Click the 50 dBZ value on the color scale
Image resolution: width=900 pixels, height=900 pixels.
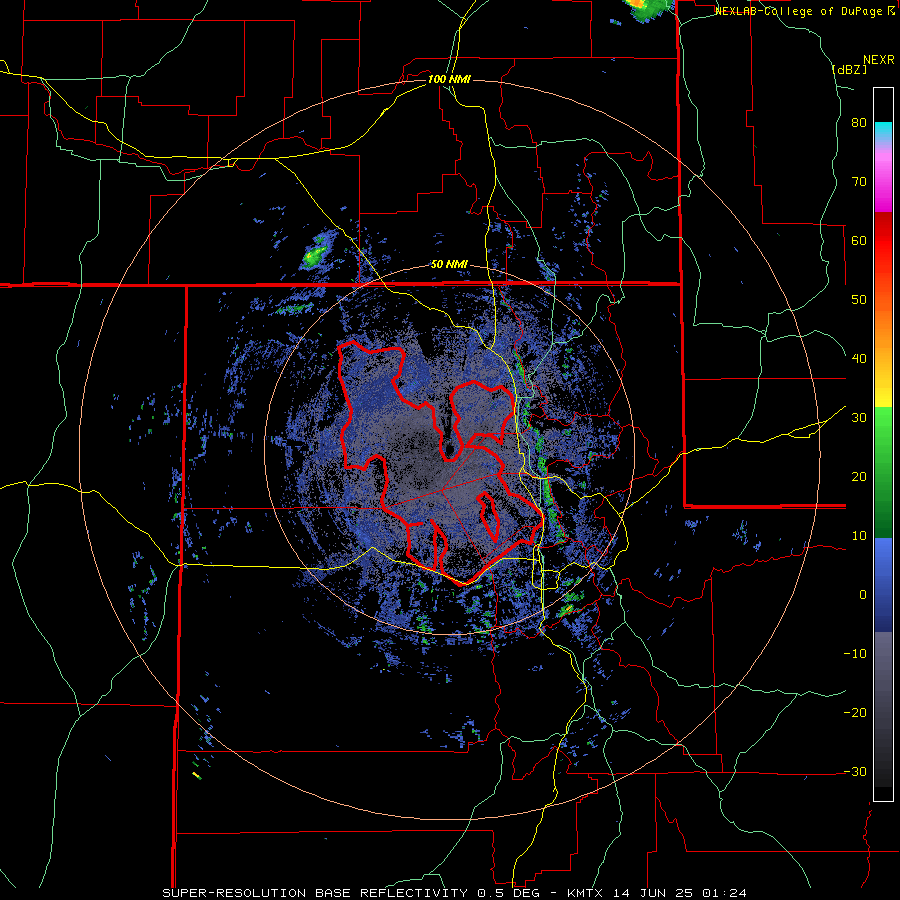(x=859, y=300)
